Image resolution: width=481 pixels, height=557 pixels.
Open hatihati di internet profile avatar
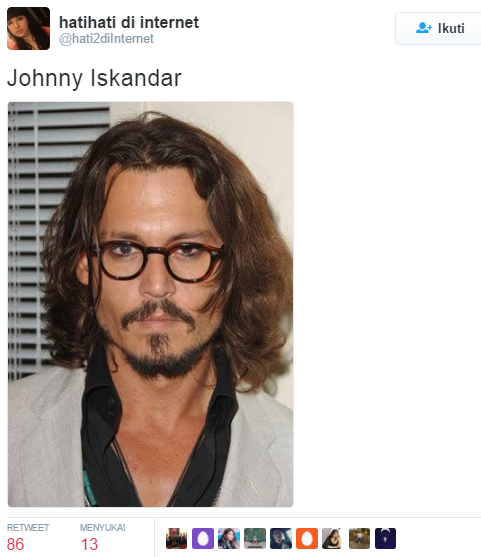(x=28, y=28)
